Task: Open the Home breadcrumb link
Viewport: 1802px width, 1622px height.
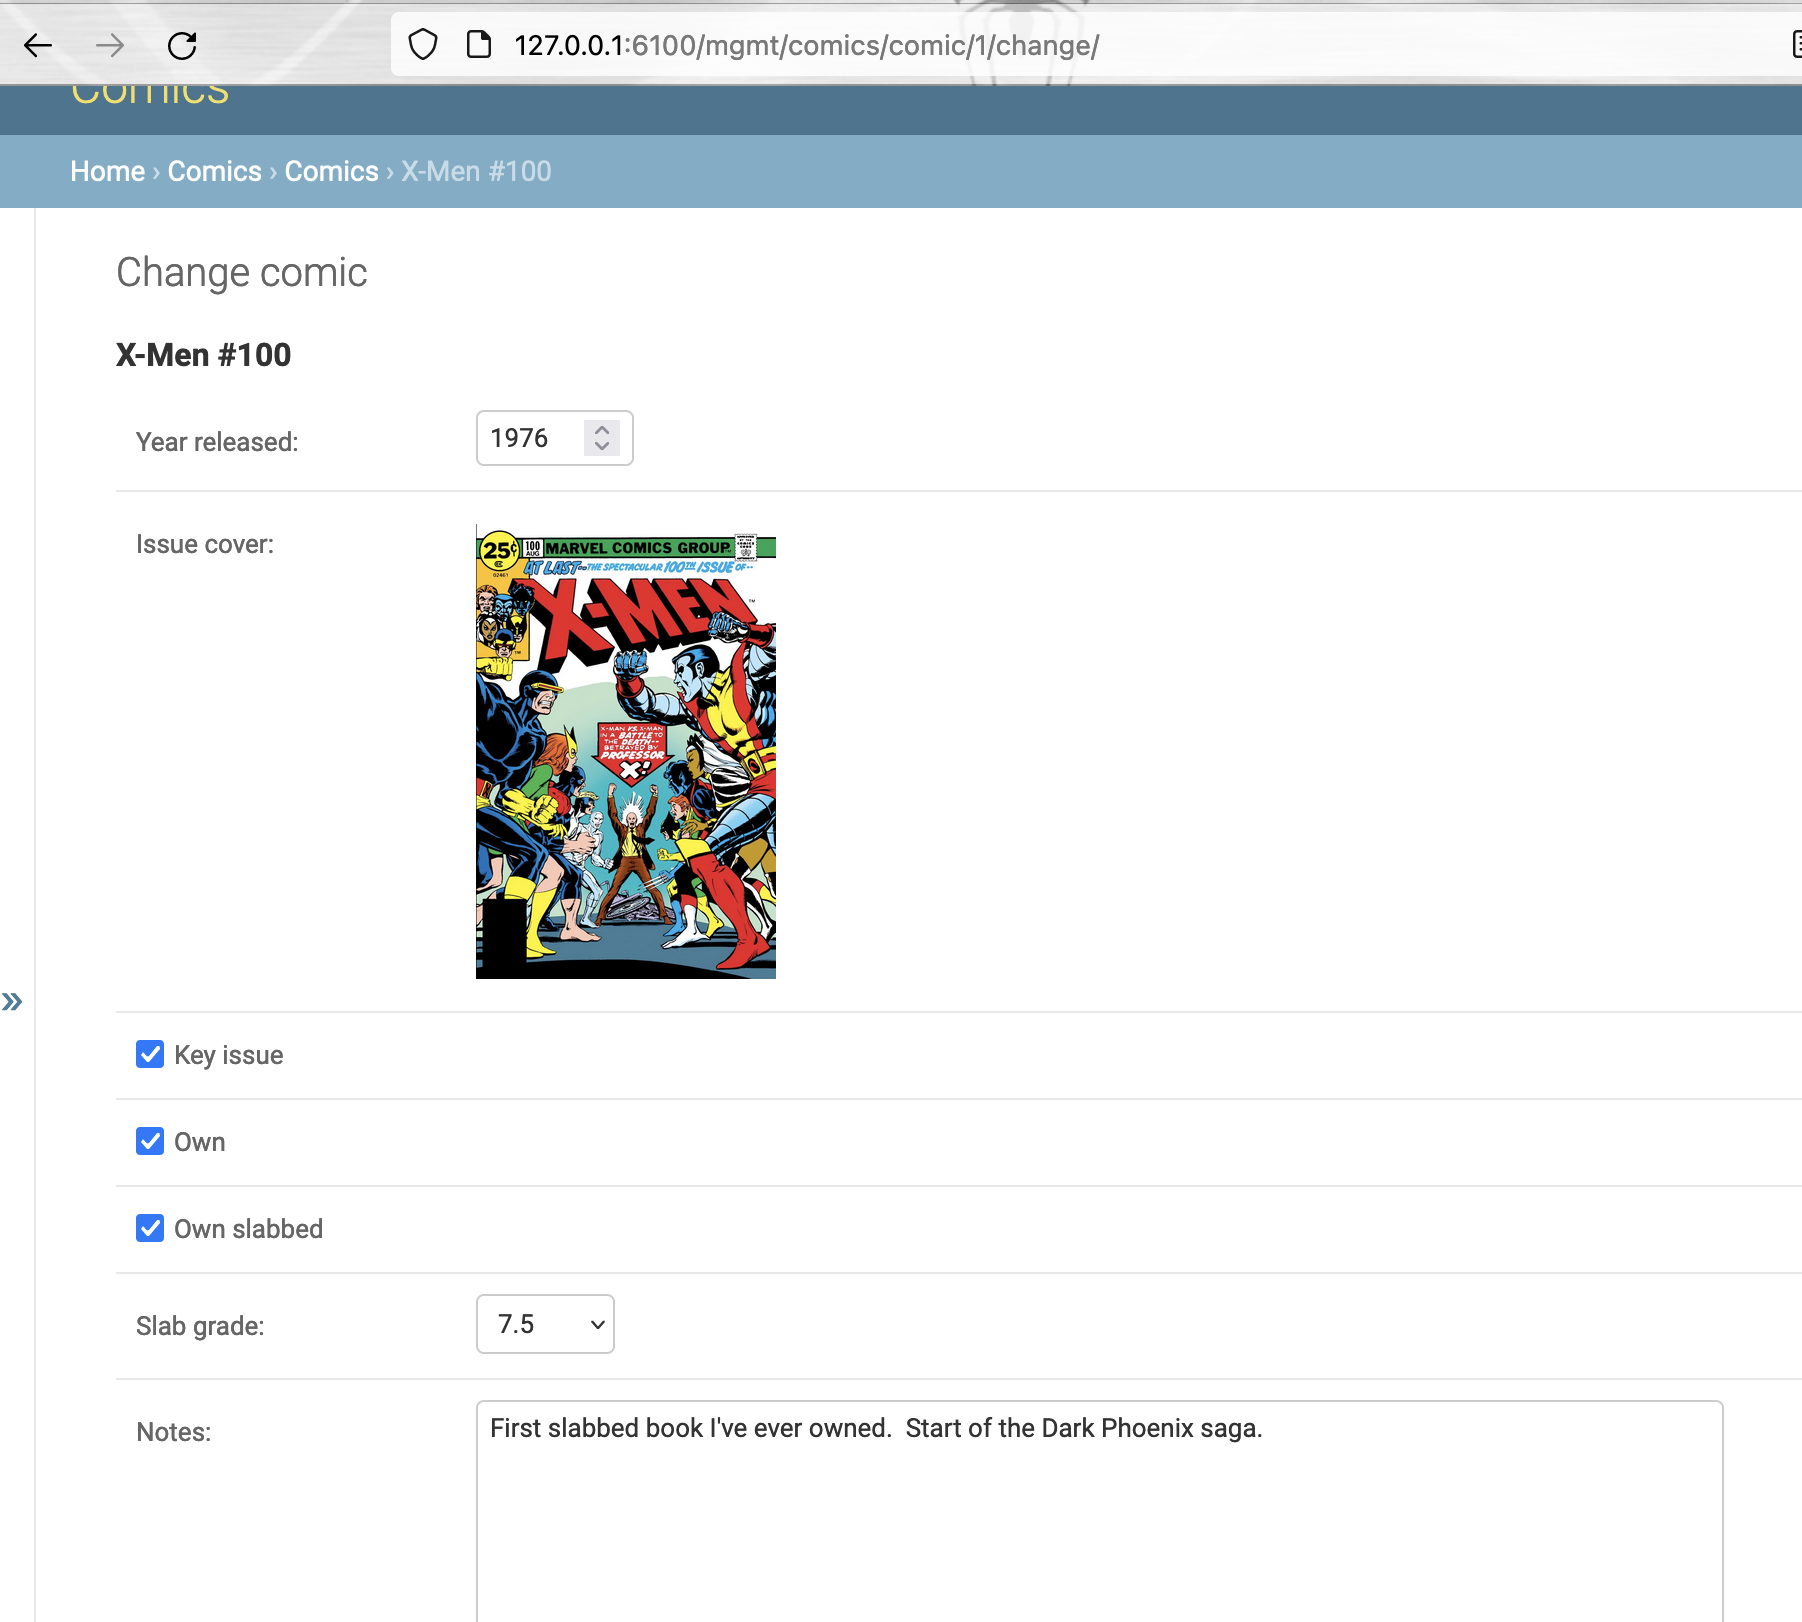Action: [107, 172]
